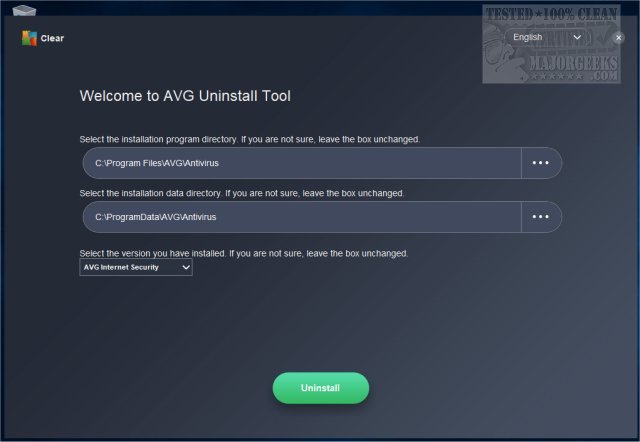
Task: Open the English language dropdown
Action: point(547,37)
